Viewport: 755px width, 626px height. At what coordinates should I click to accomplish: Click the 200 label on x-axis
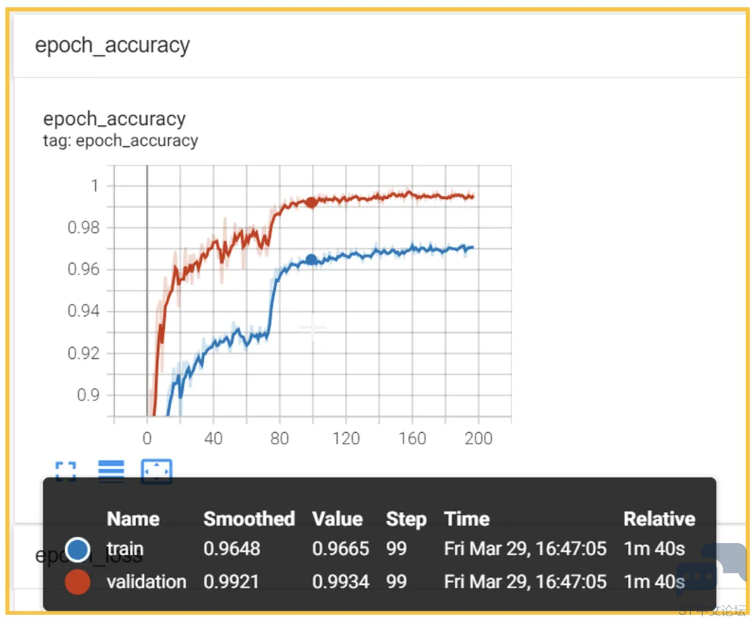tap(478, 438)
